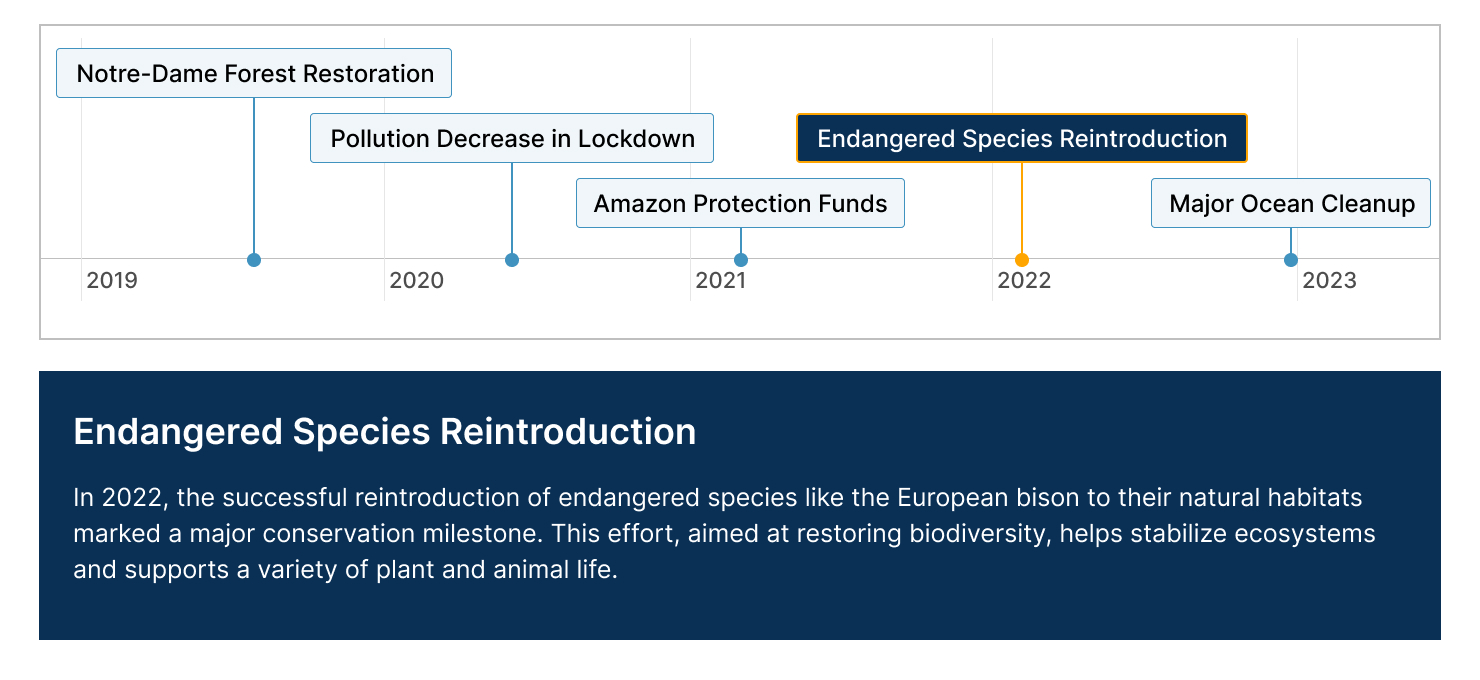
Task: Click the 2021 year label on axis
Action: pyautogui.click(x=721, y=281)
